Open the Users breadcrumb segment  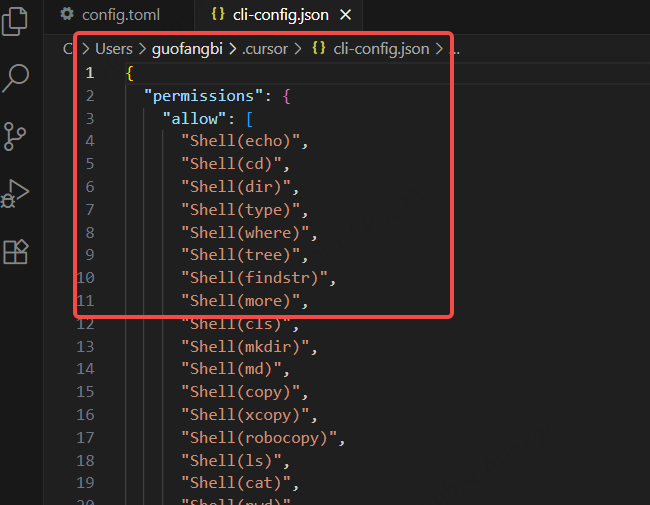[114, 49]
